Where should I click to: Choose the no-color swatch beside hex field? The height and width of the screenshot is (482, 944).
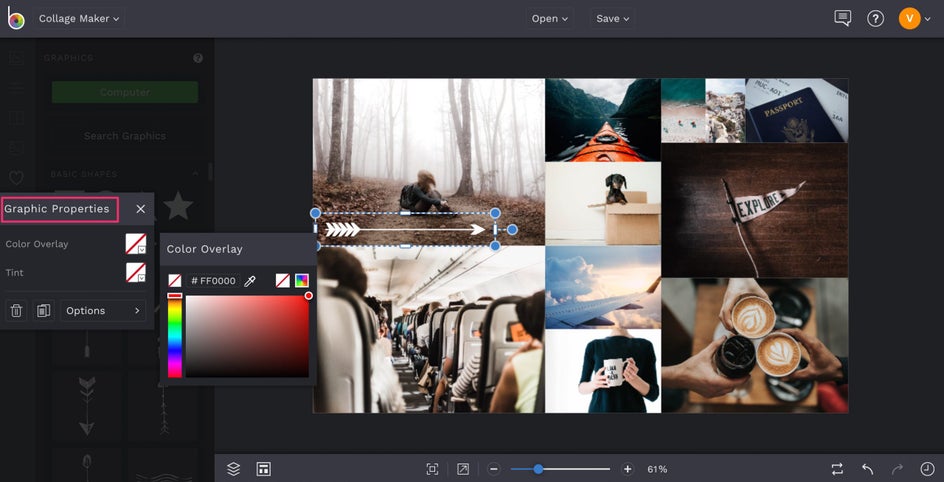pyautogui.click(x=175, y=280)
